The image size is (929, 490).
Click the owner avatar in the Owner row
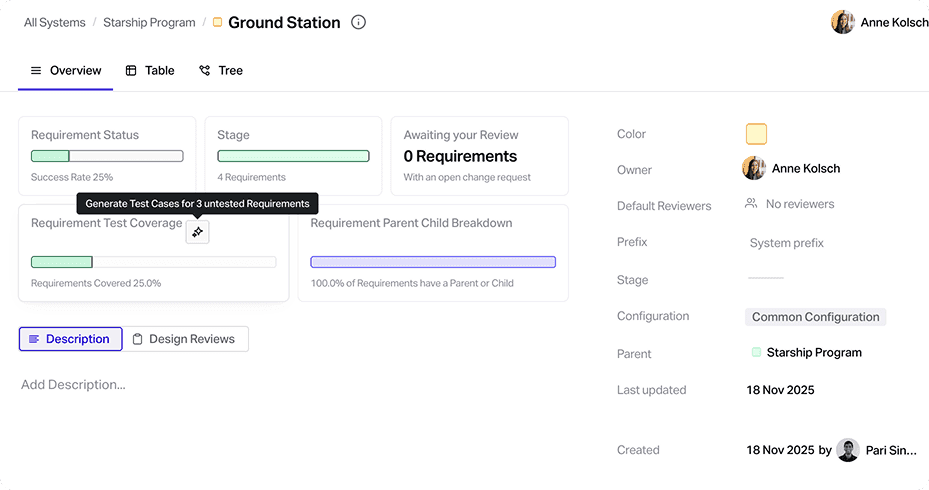click(754, 168)
